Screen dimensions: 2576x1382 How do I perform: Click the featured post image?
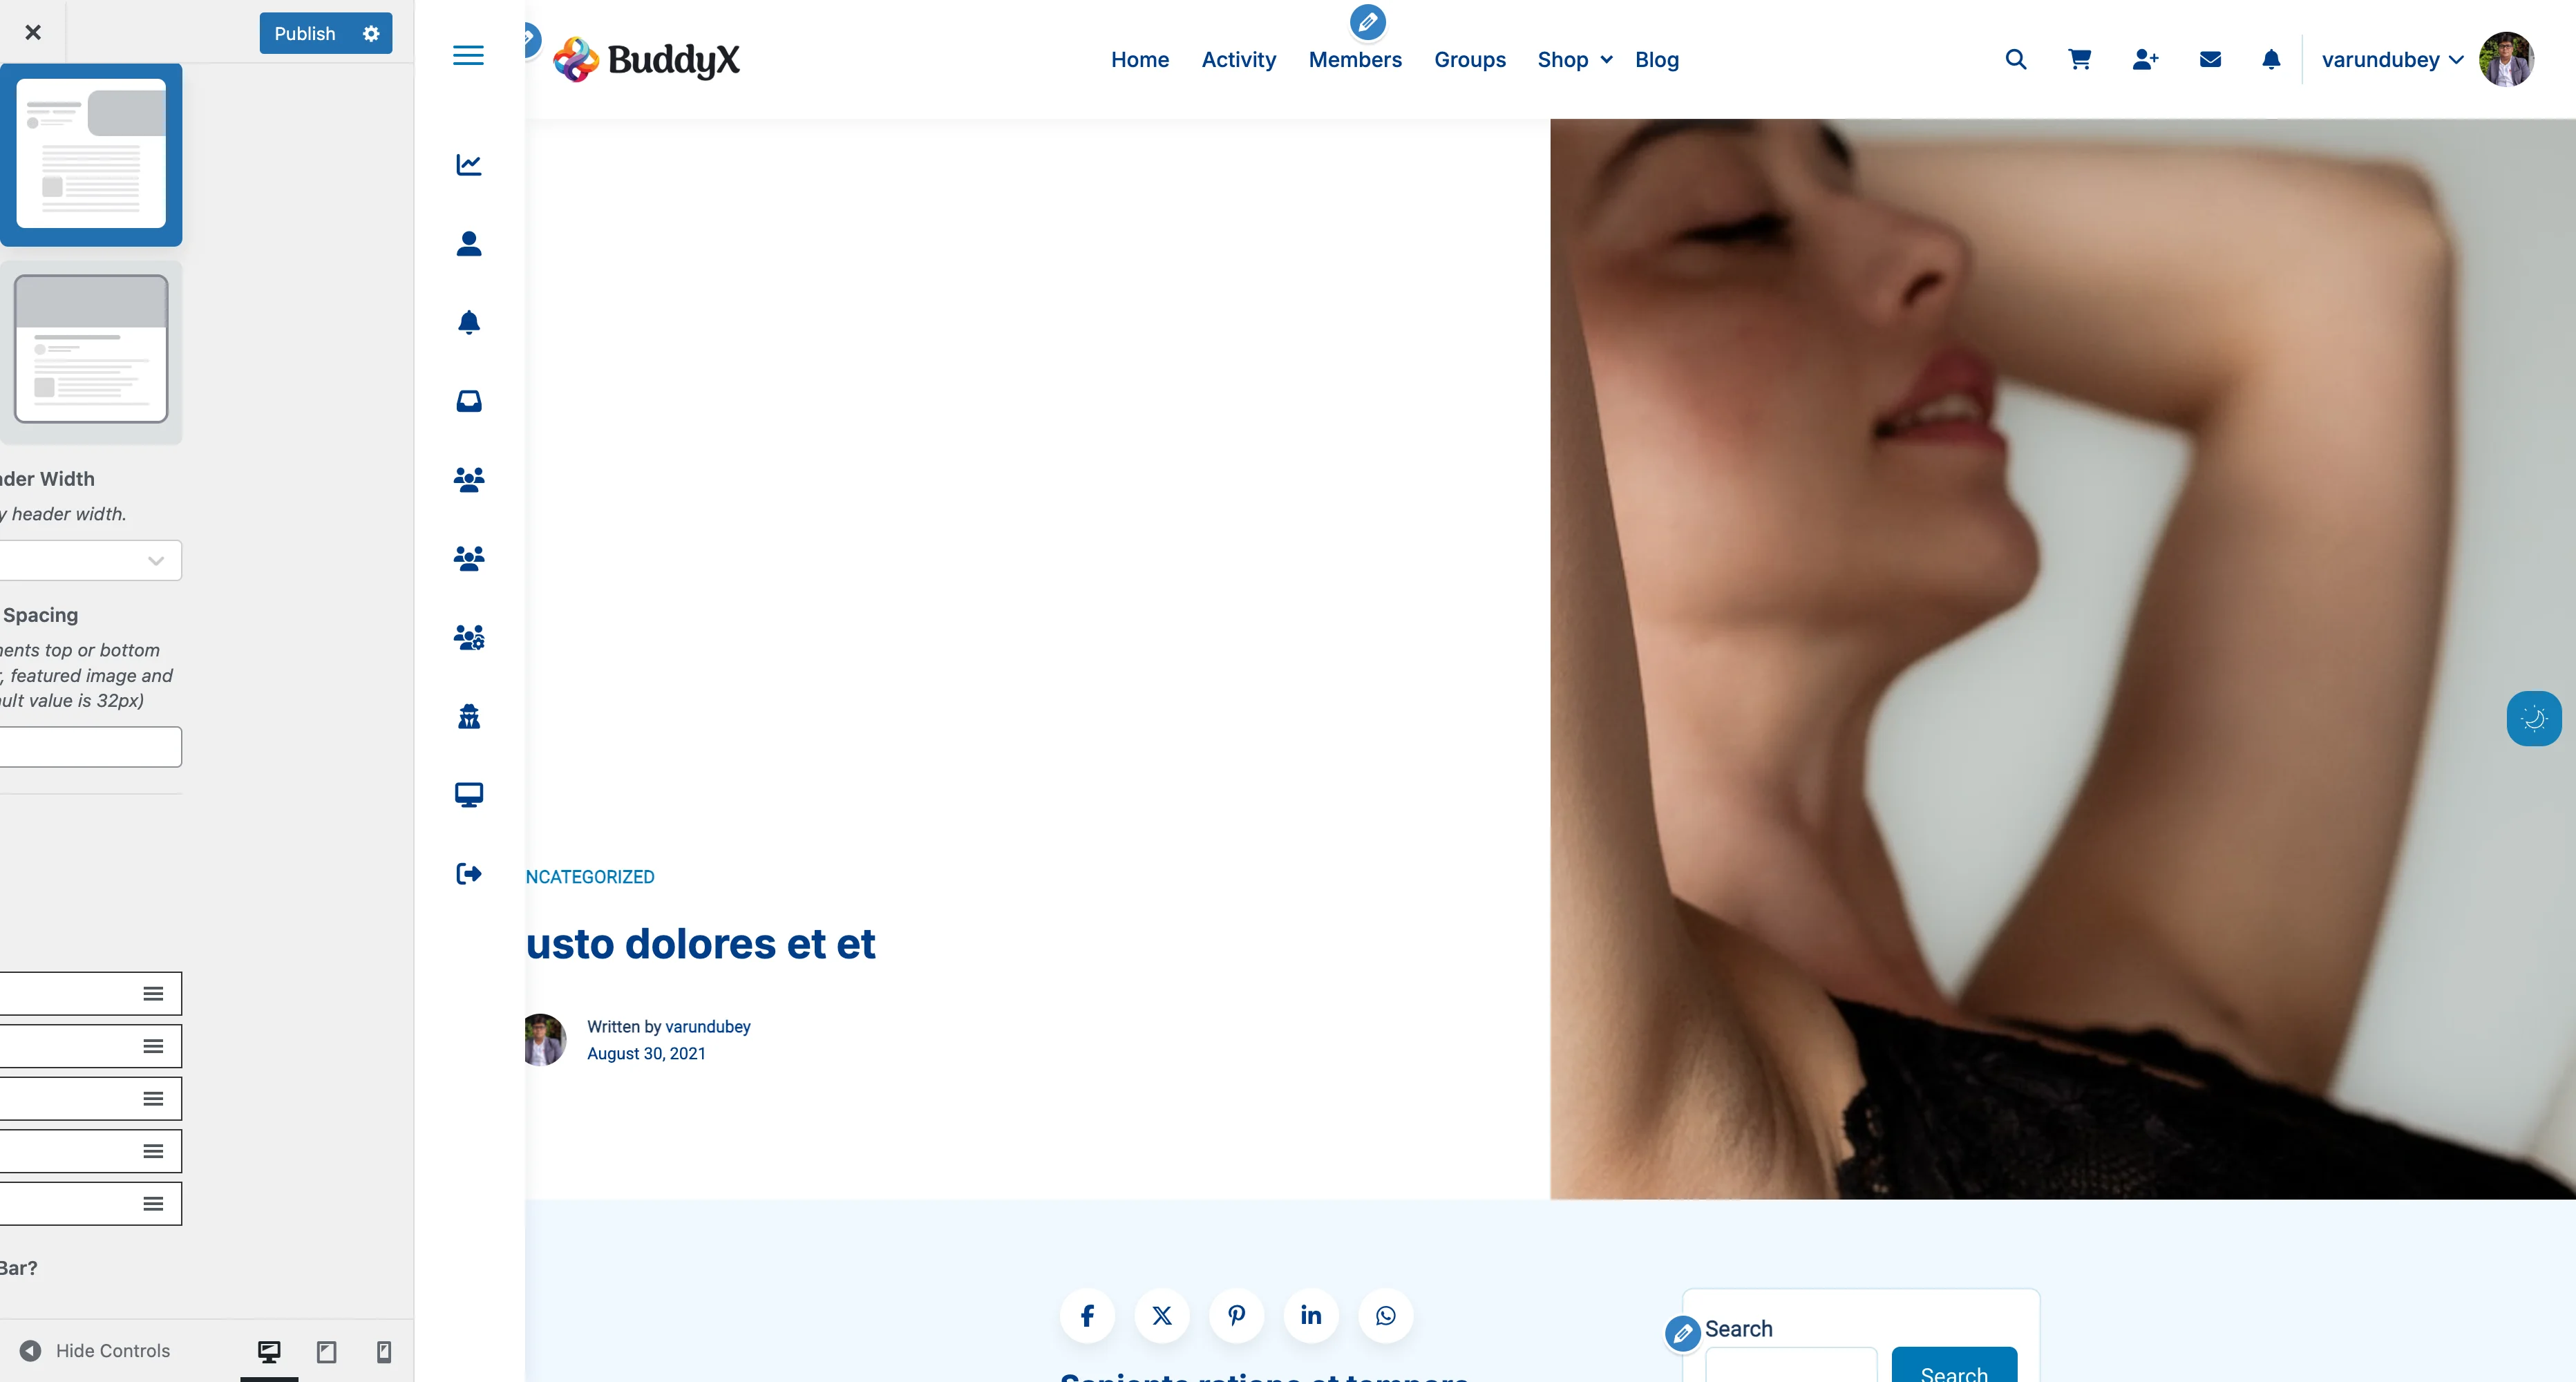click(x=2063, y=659)
